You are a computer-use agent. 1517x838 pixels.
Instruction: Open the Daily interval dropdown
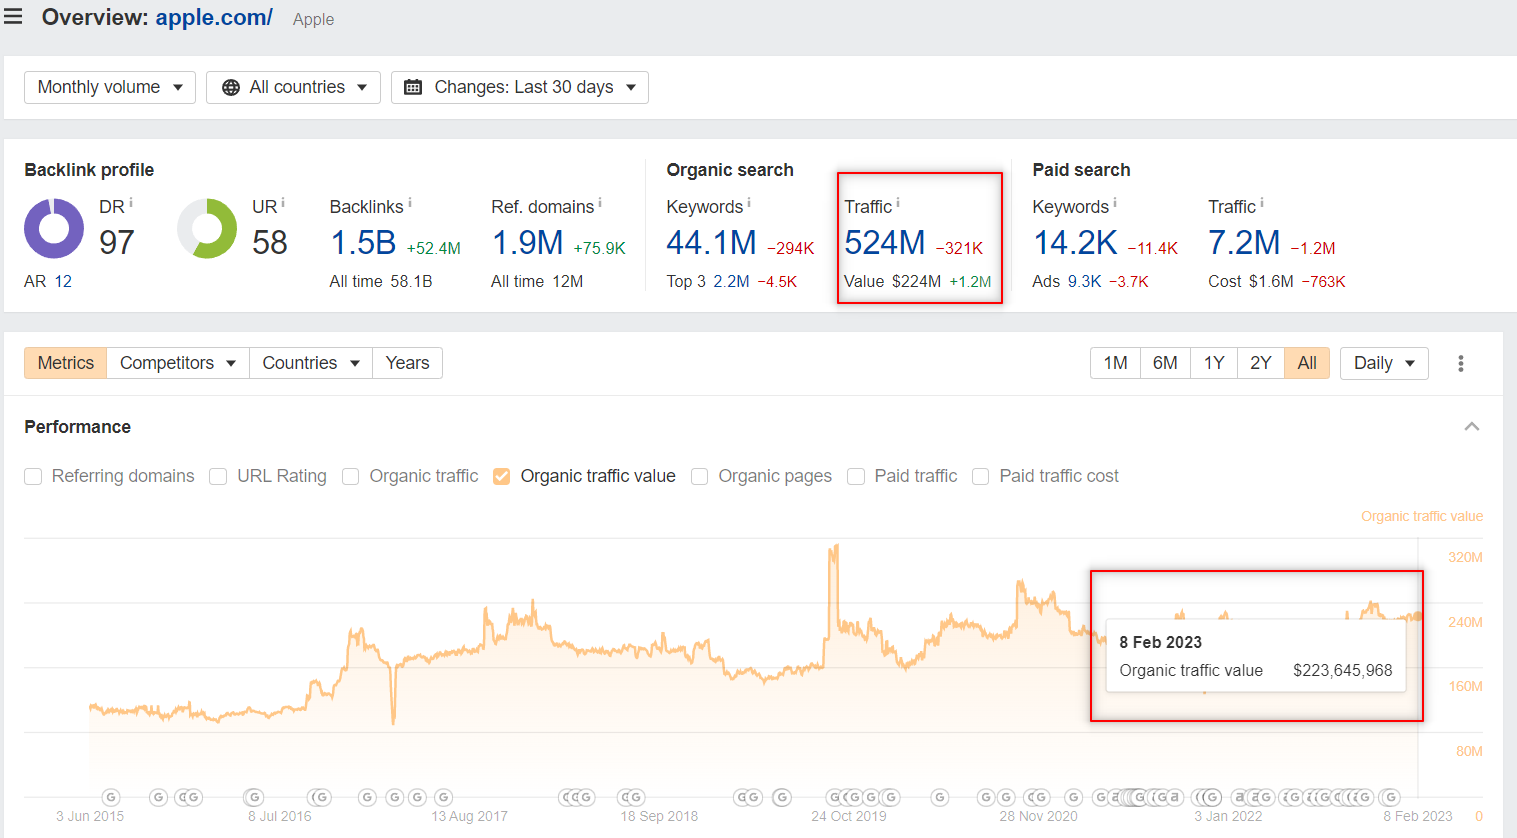coord(1384,363)
